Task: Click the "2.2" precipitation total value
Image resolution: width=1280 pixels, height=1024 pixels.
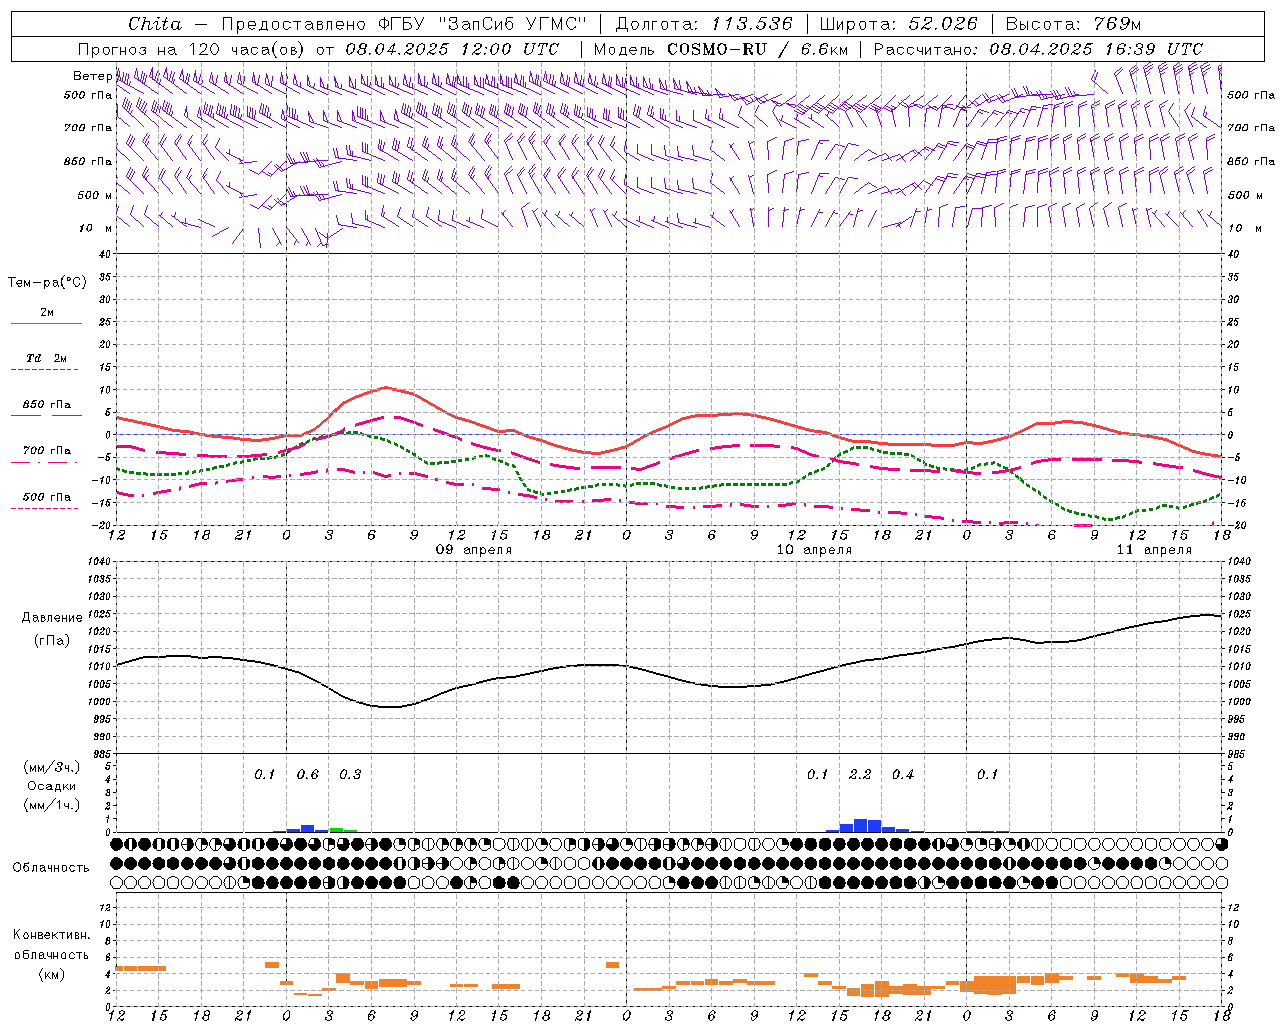Action: coord(860,774)
